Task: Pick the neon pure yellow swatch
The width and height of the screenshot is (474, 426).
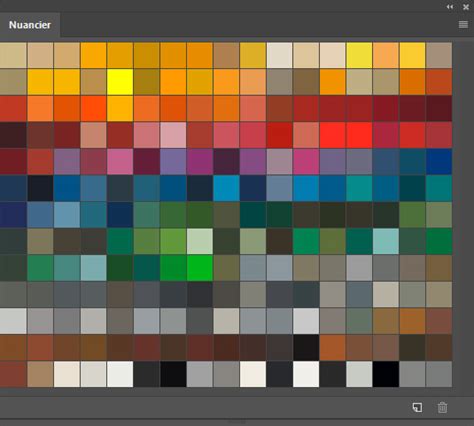Action: point(120,82)
